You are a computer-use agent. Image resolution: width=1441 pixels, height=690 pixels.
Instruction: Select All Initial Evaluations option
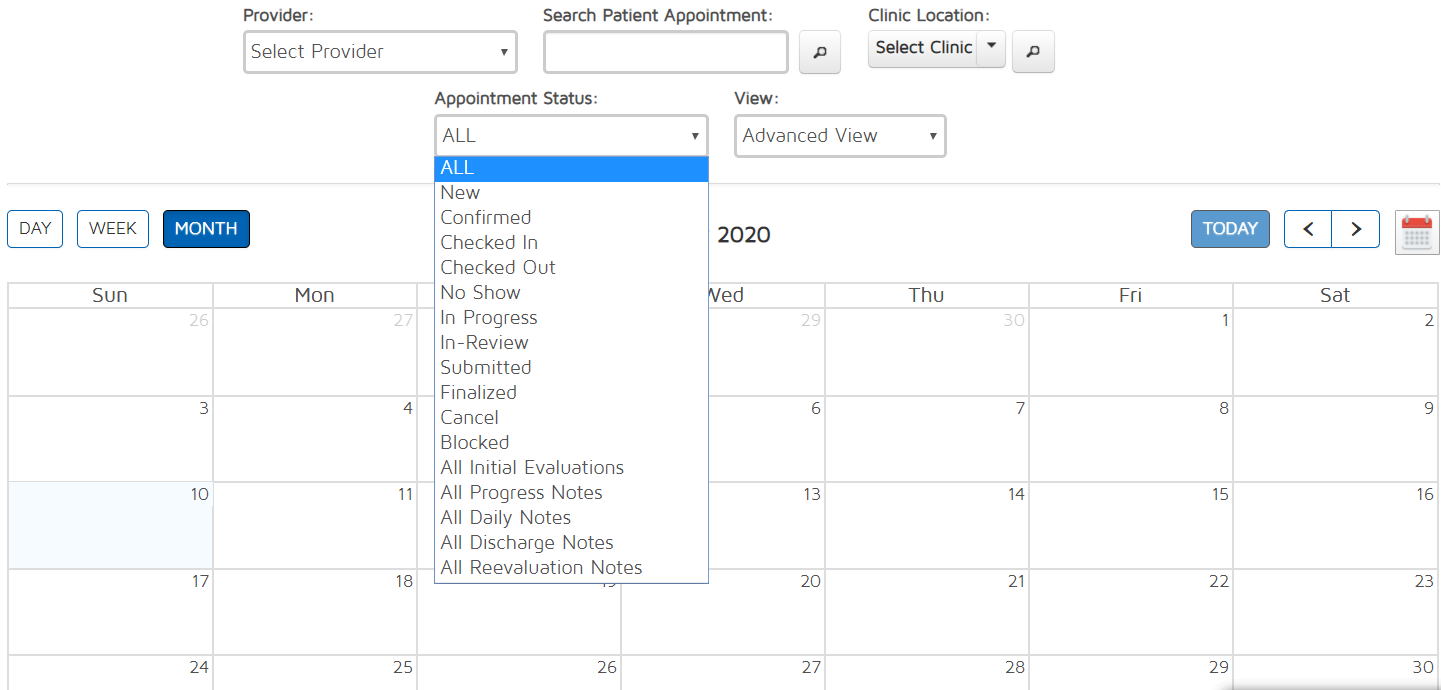(x=532, y=468)
